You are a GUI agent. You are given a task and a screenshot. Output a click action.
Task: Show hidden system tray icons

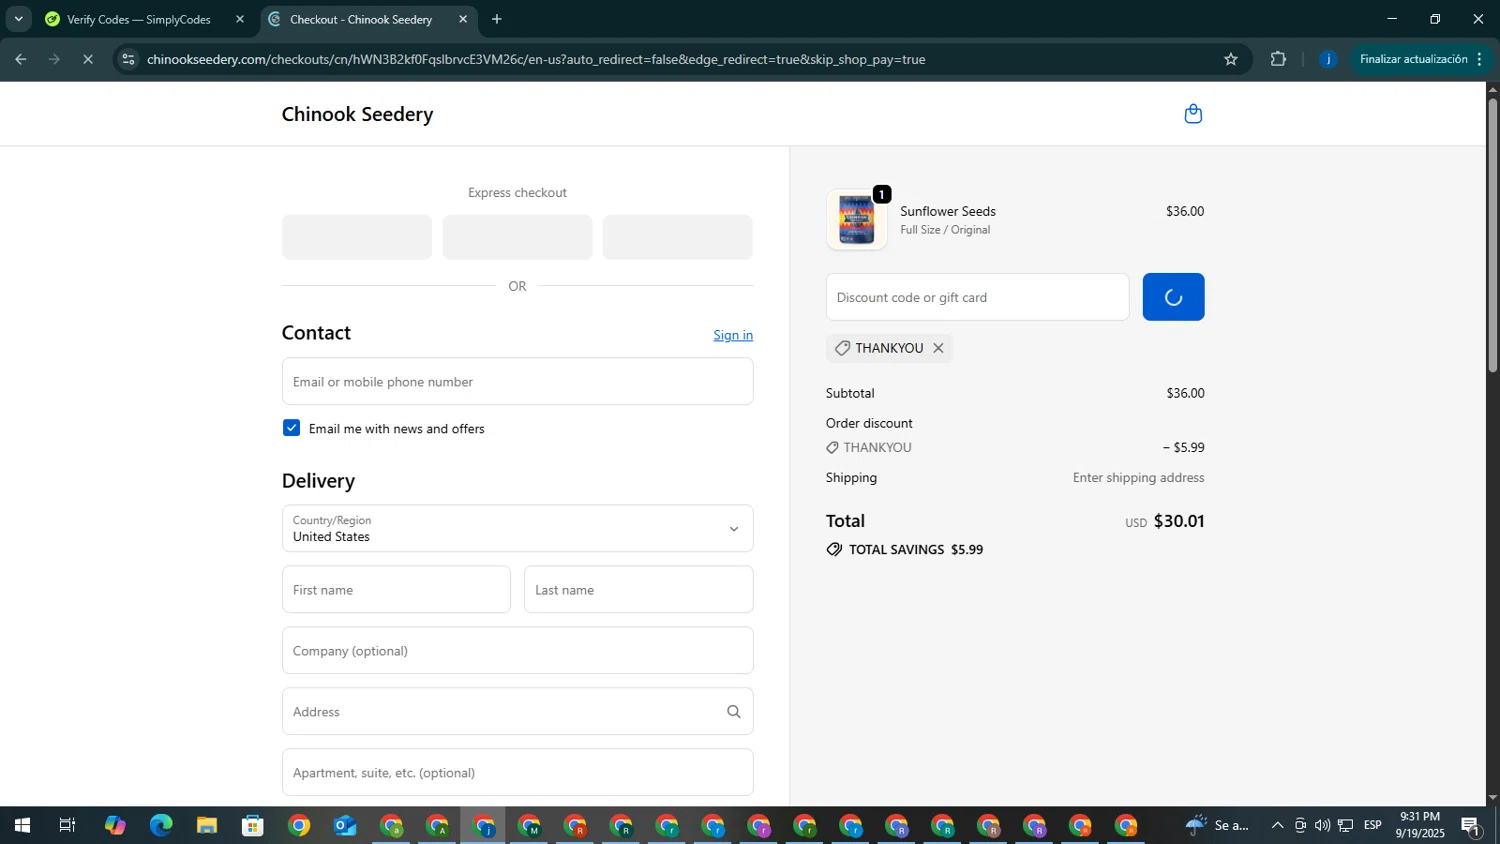[1277, 825]
